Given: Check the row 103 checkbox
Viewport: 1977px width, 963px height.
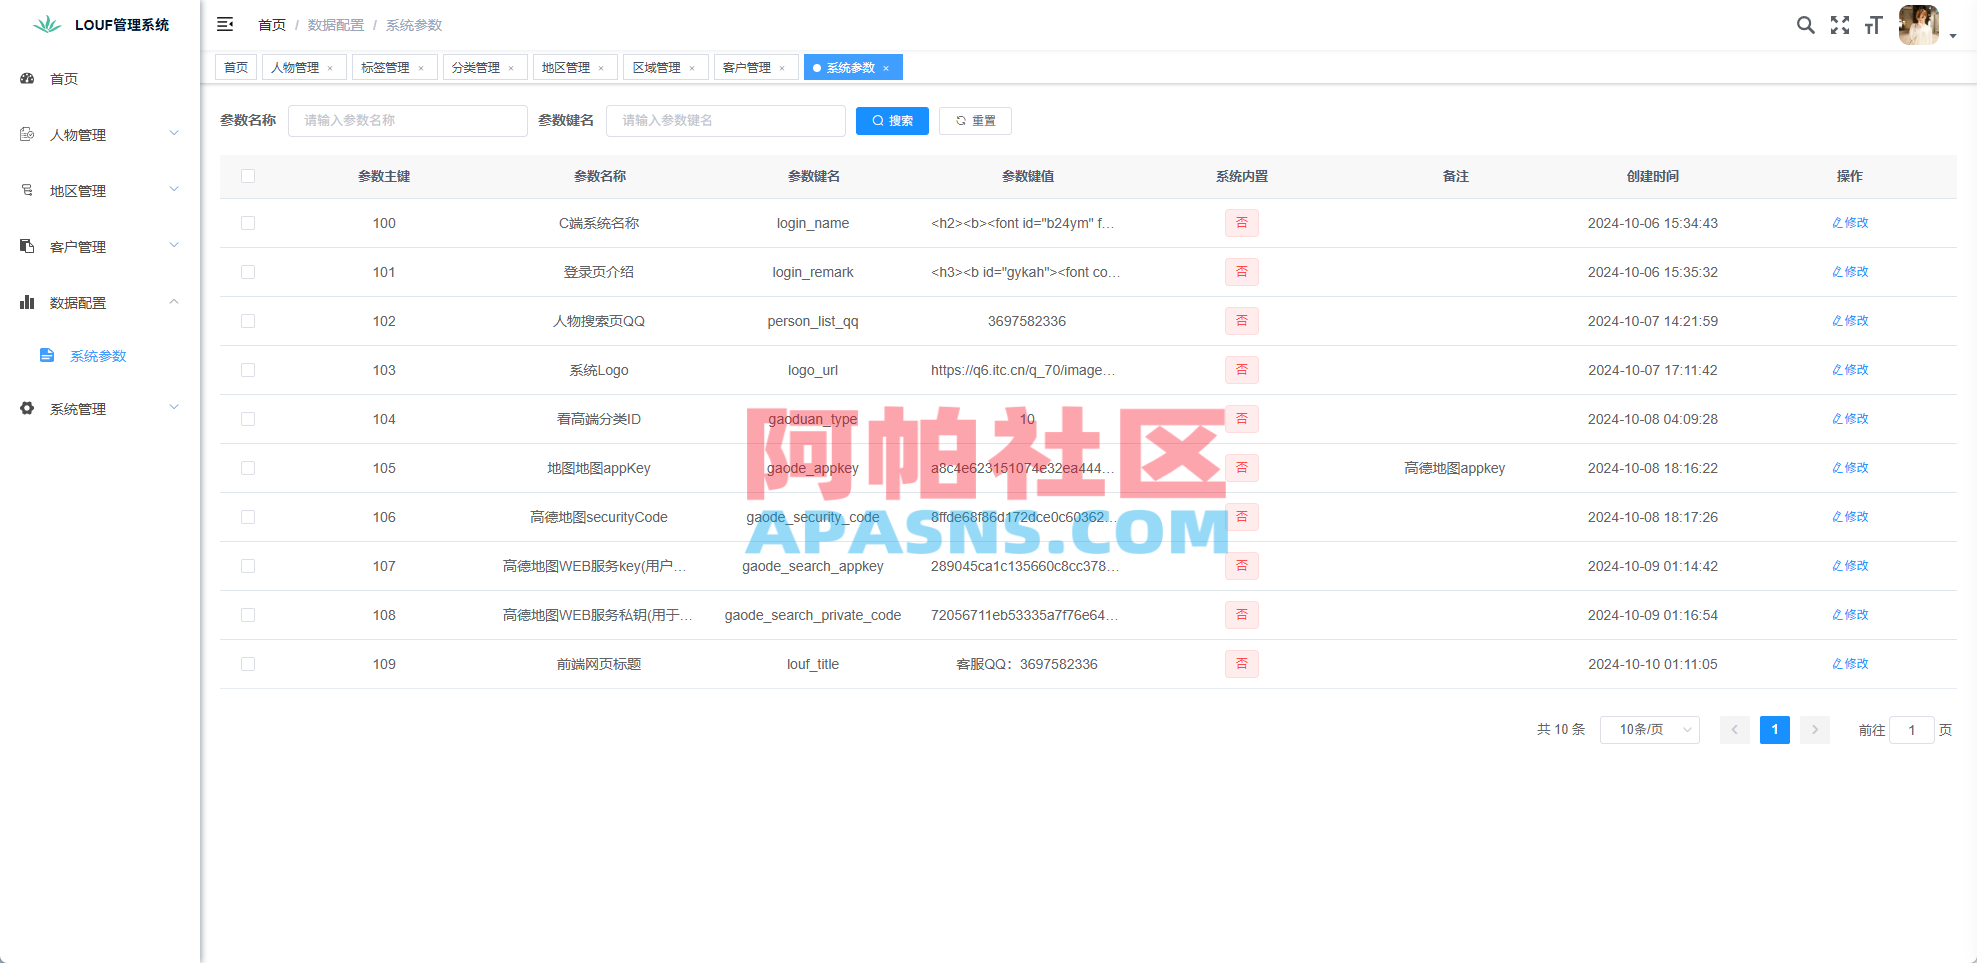Looking at the screenshot, I should [x=248, y=370].
